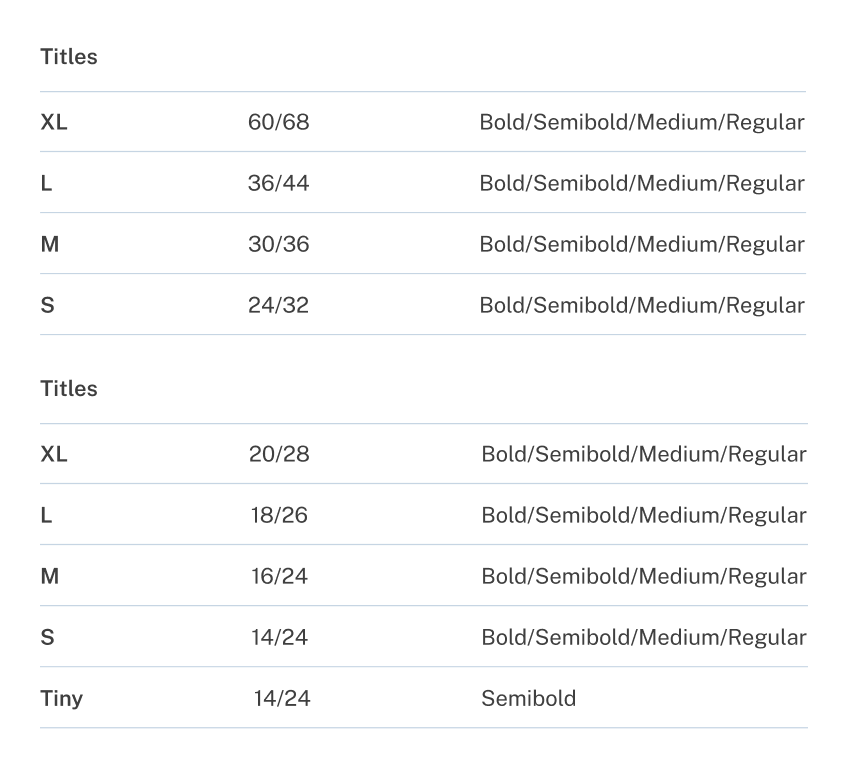Image resolution: width=848 pixels, height=768 pixels.
Task: Click the 18/26 size value
Action: coord(279,516)
